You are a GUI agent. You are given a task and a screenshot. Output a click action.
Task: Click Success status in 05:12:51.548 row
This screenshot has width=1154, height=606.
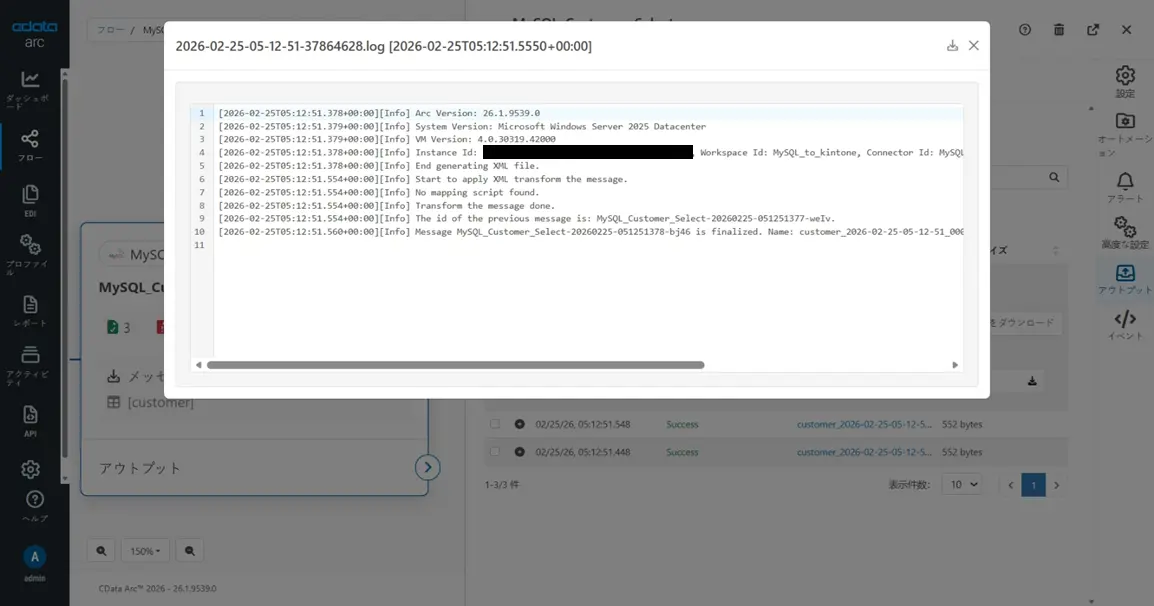682,424
